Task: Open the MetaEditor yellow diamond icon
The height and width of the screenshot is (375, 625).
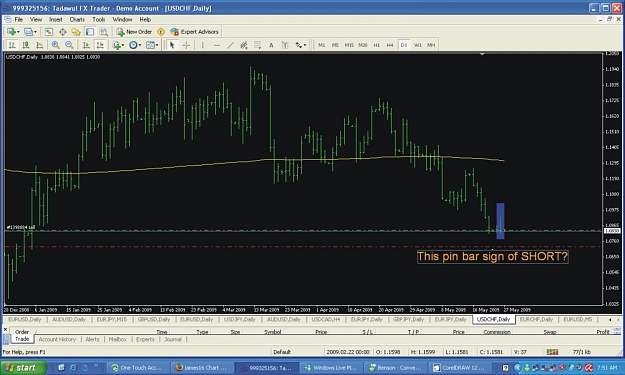Action: point(161,32)
